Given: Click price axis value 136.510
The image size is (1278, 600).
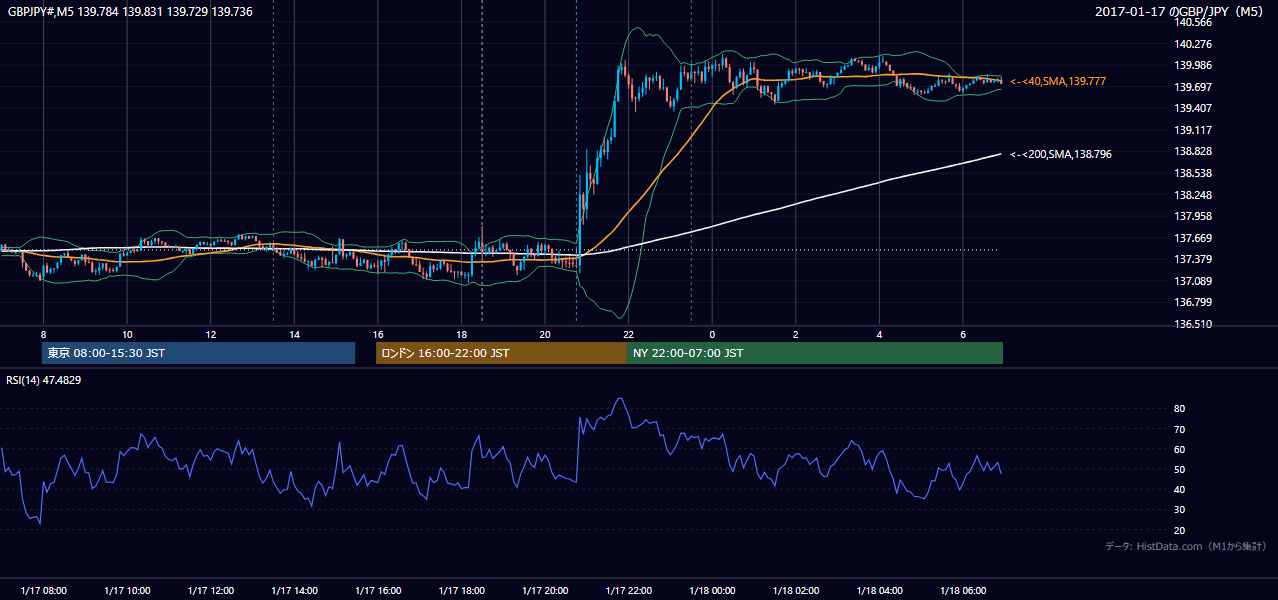Looking at the screenshot, I should pyautogui.click(x=1193, y=324).
